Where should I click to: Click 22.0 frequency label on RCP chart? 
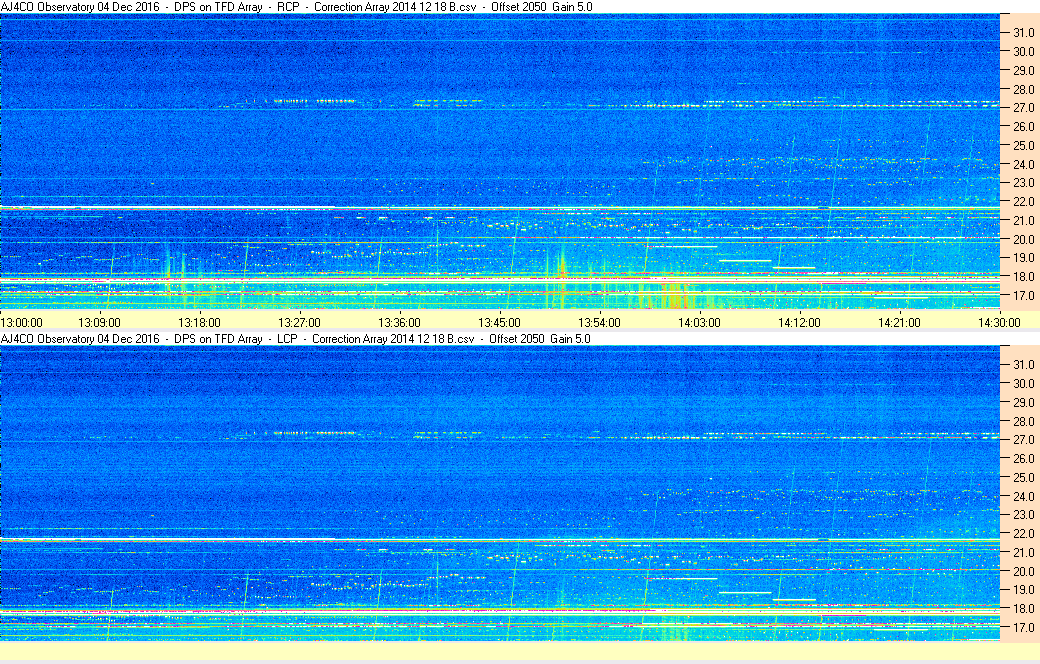[1023, 202]
